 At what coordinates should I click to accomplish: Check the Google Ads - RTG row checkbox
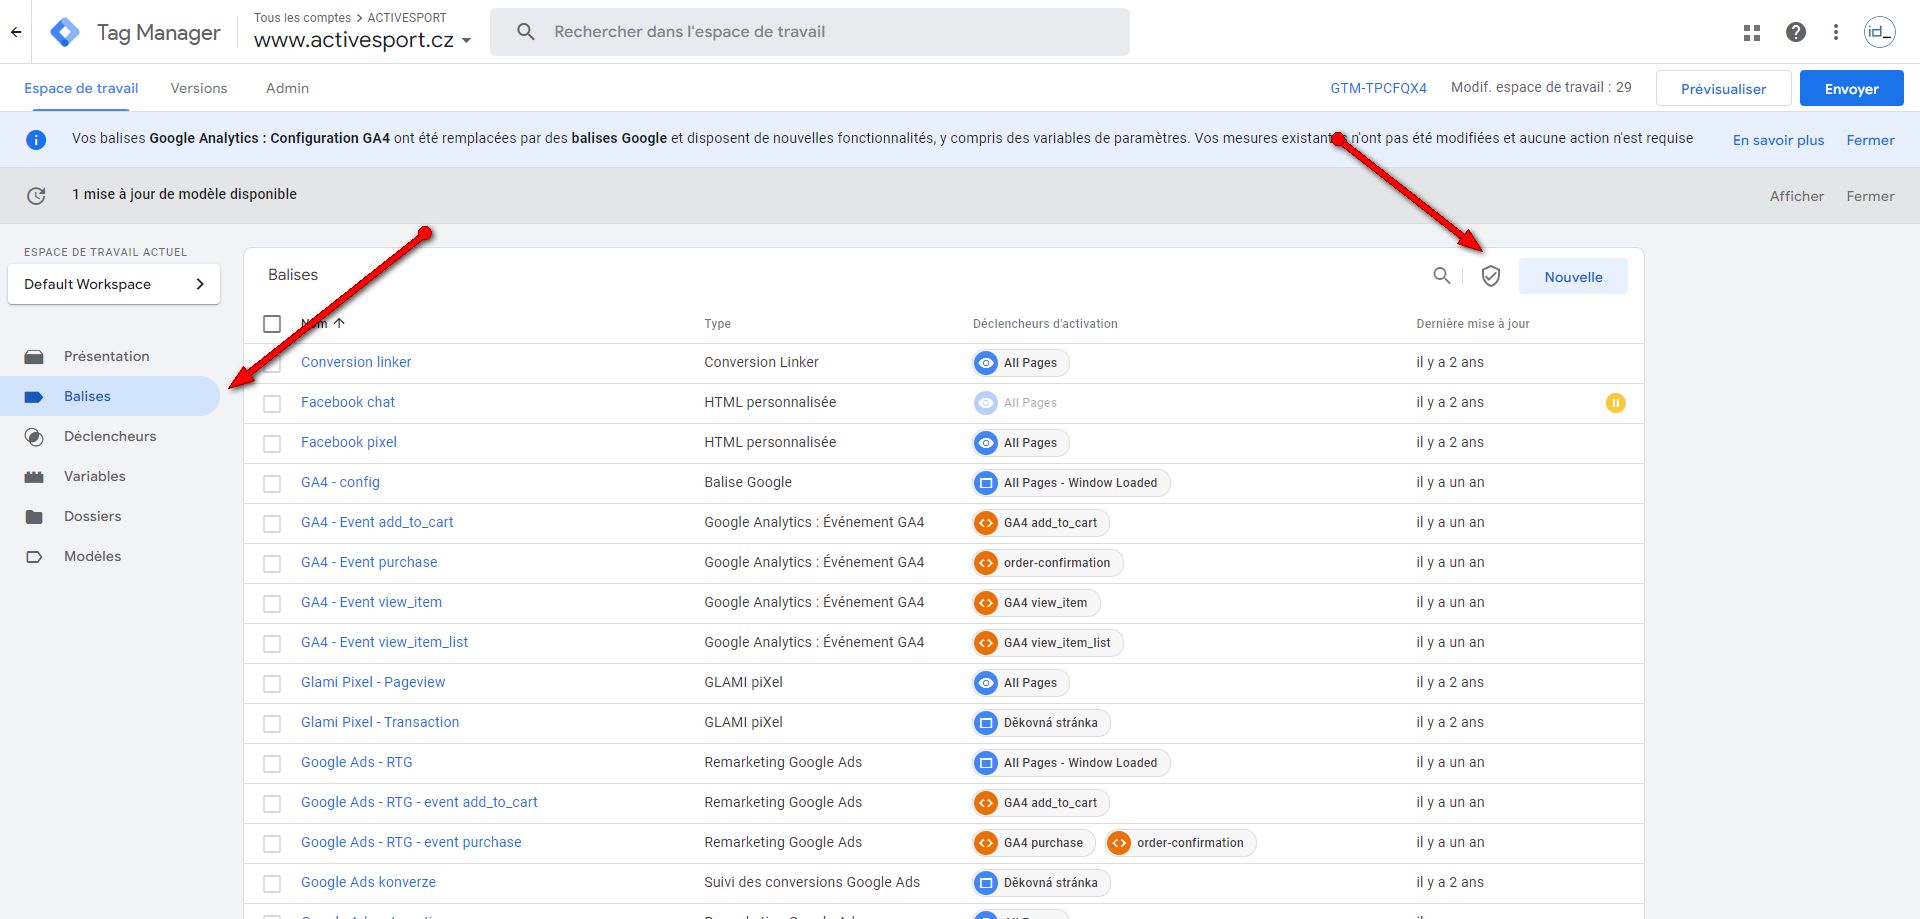(x=272, y=764)
